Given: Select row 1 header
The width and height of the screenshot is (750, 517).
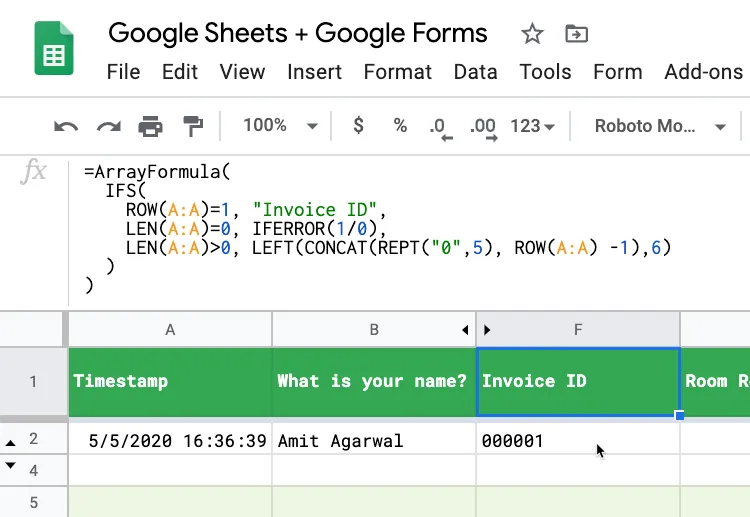Looking at the screenshot, I should [33, 382].
